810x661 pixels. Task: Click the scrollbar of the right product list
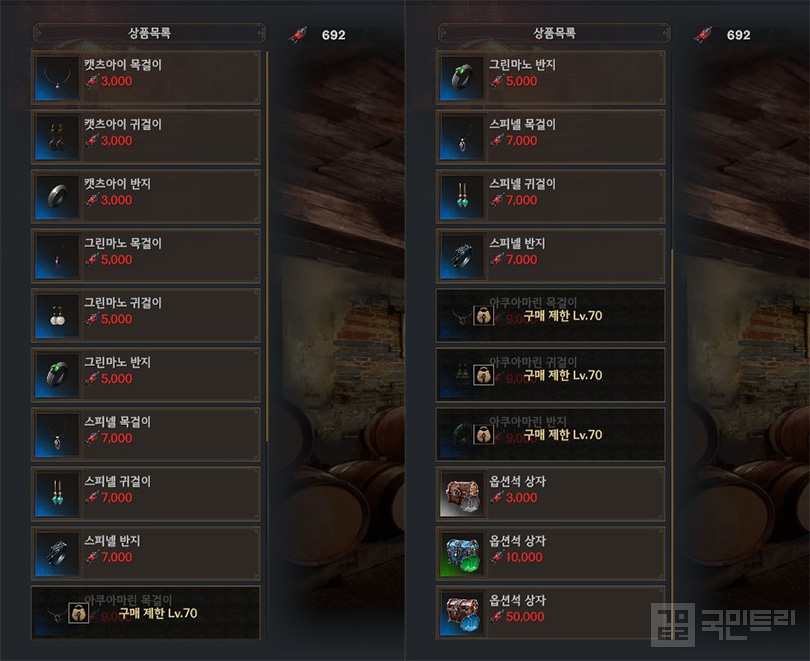(672, 444)
